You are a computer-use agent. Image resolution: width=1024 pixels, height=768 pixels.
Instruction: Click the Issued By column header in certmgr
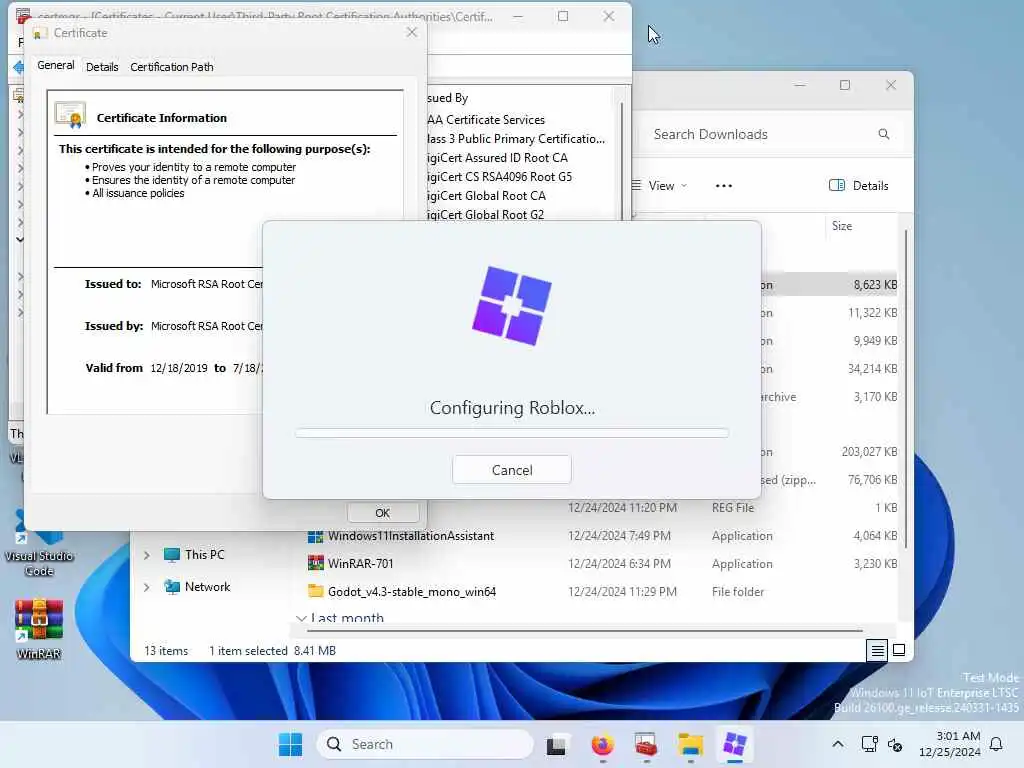448,98
